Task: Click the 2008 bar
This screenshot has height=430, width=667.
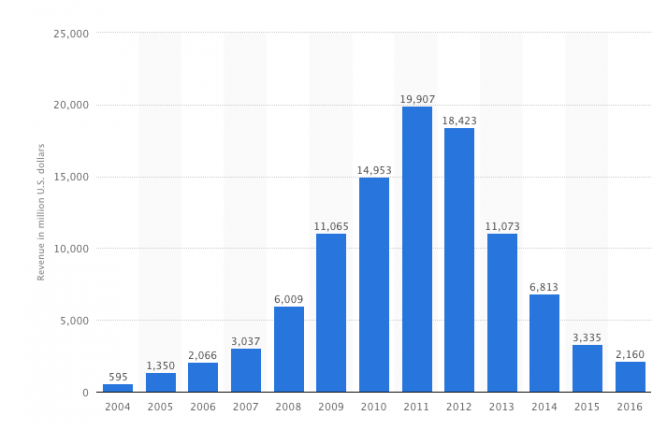Action: [289, 348]
